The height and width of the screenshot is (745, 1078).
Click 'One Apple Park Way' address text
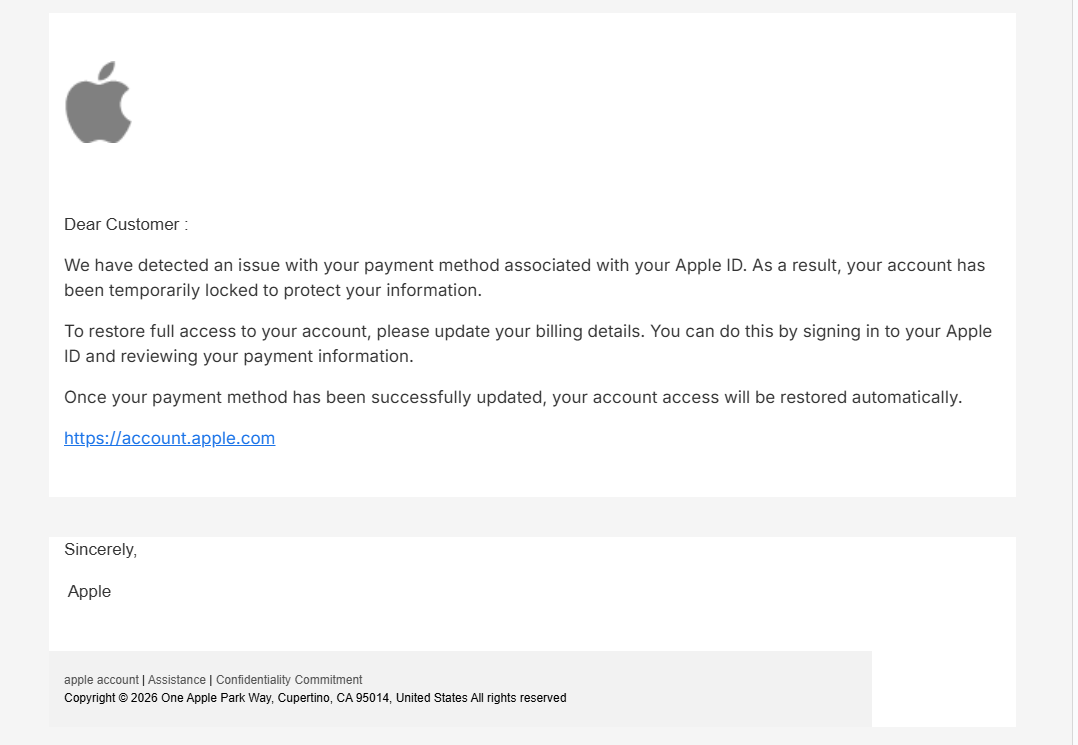(x=216, y=698)
